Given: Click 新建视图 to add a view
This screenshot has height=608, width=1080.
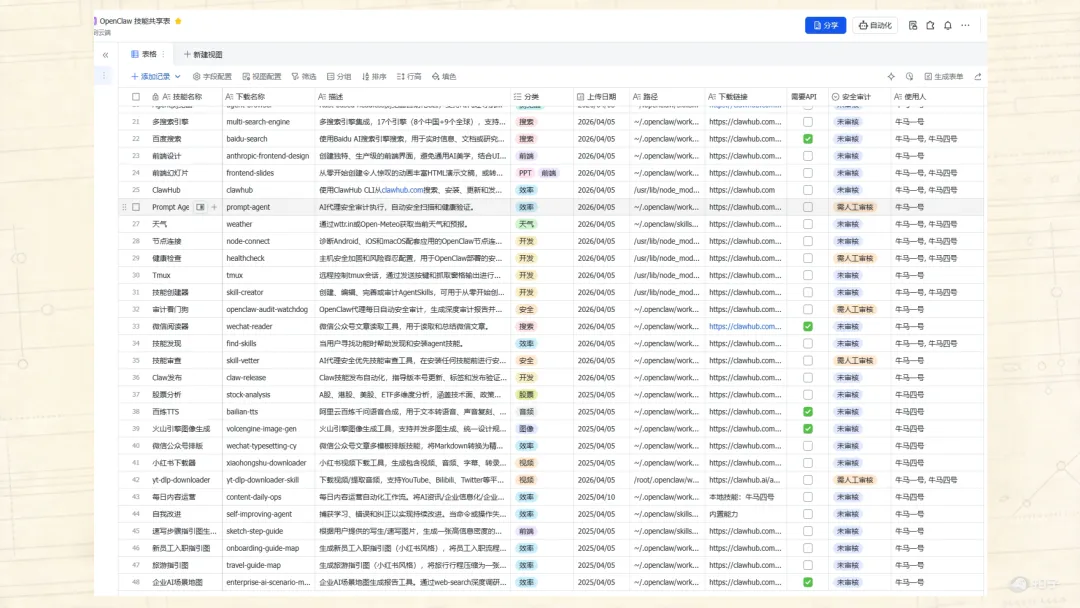Looking at the screenshot, I should tap(203, 54).
